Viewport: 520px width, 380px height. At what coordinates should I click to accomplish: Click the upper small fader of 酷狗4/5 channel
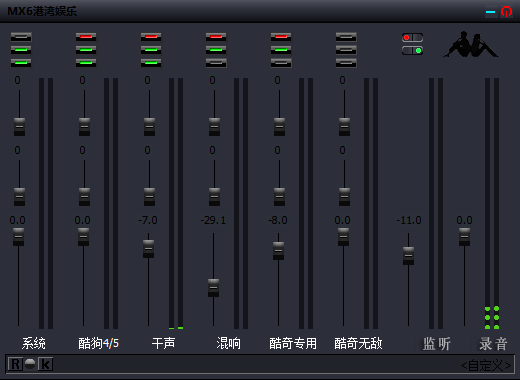[x=84, y=127]
